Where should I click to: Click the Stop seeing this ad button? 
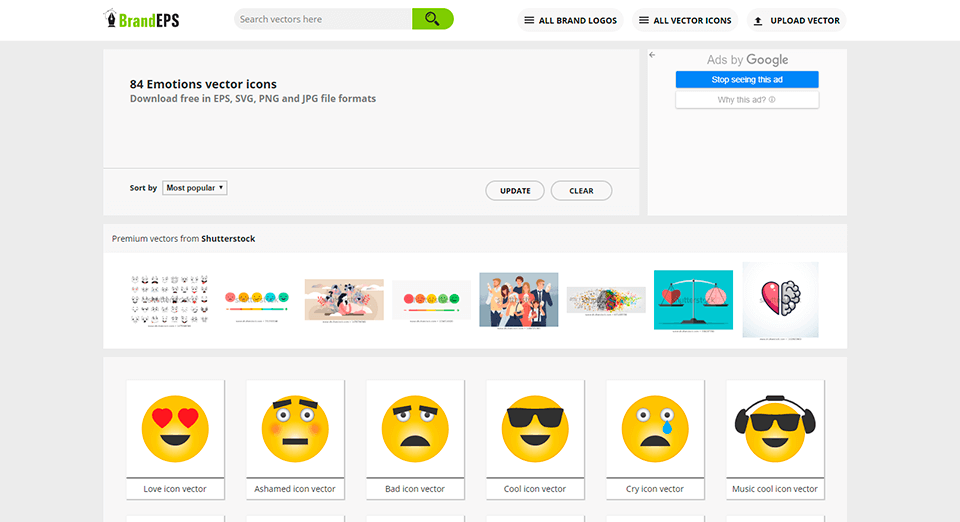[x=747, y=80]
